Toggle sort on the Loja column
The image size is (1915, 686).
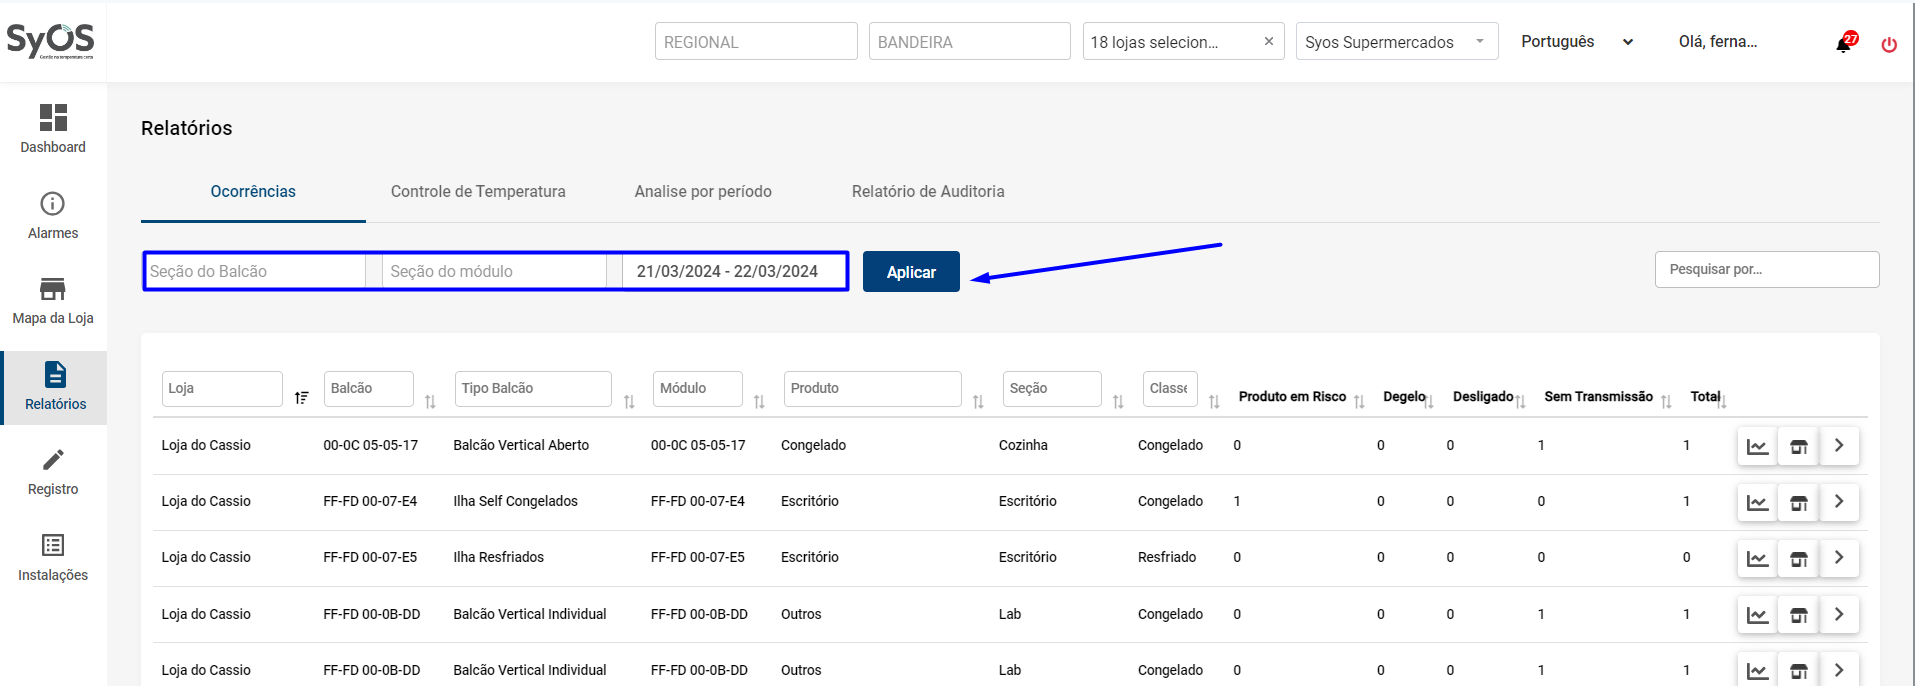(x=301, y=398)
